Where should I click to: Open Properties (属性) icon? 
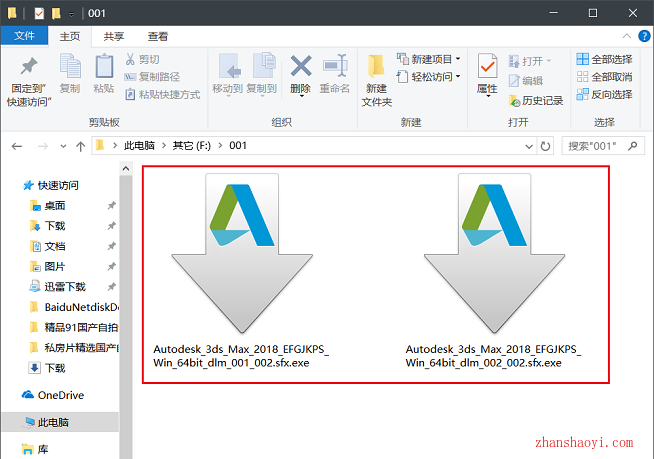487,66
